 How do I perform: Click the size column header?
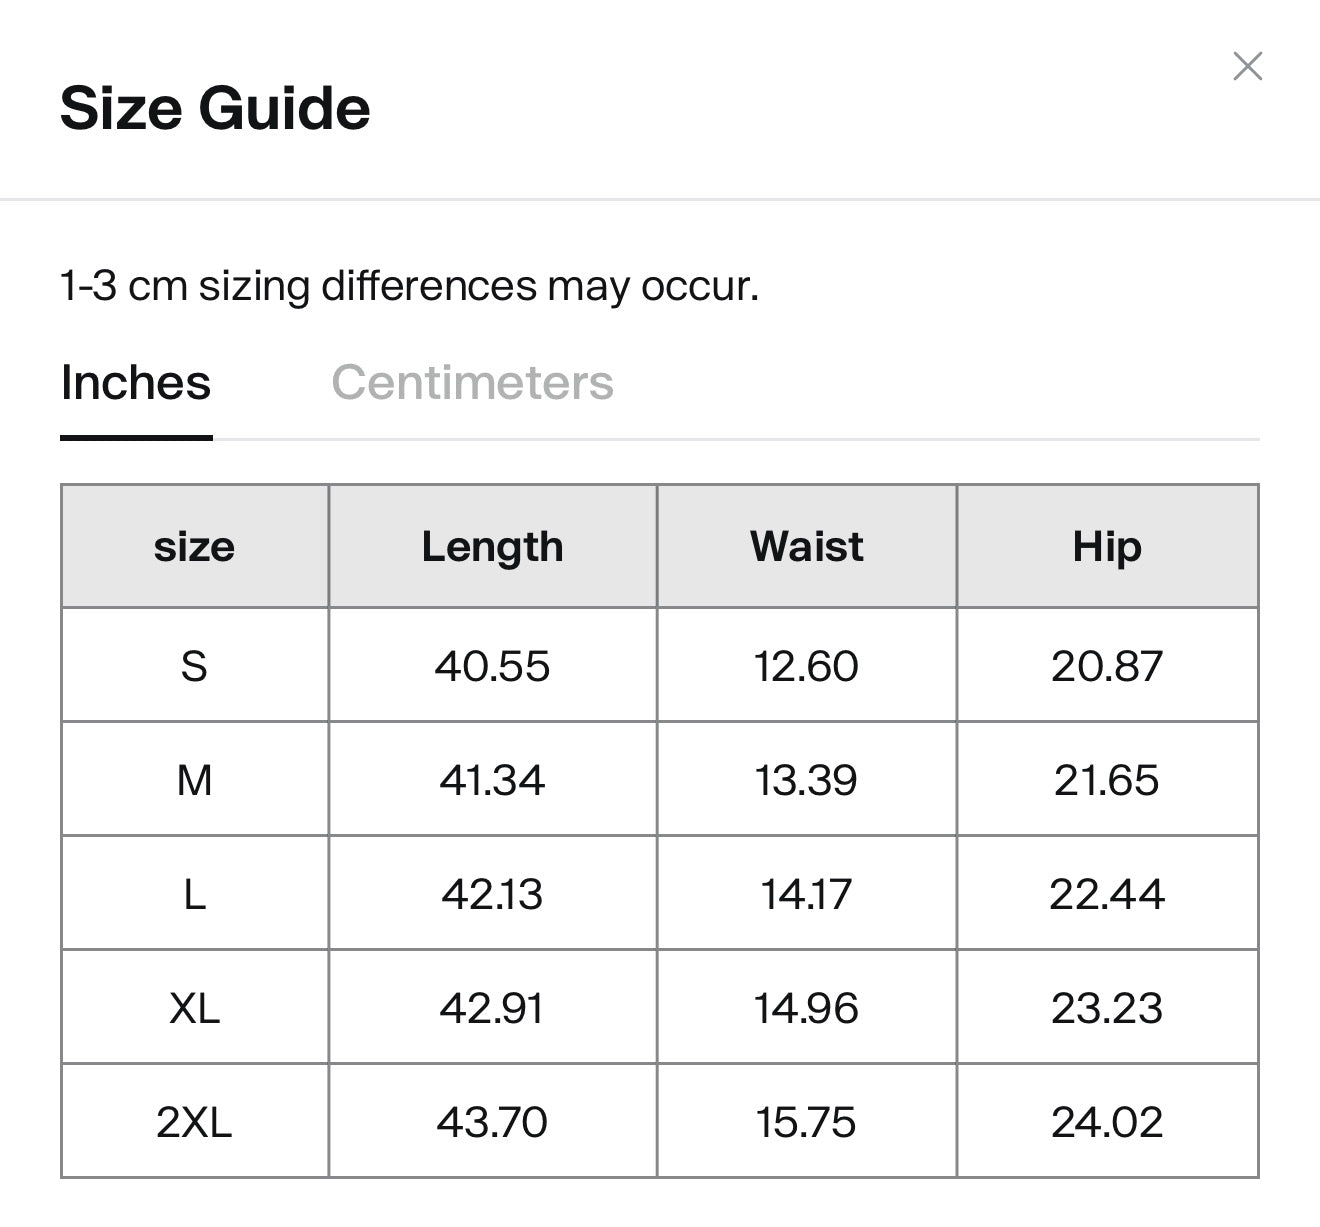click(194, 547)
